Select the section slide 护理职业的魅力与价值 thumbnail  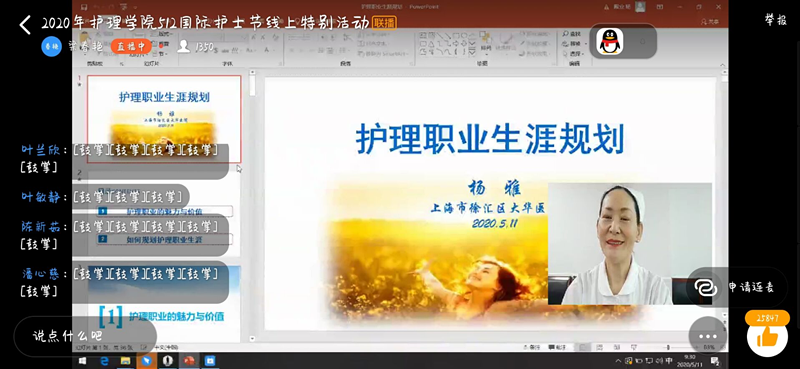tap(164, 303)
